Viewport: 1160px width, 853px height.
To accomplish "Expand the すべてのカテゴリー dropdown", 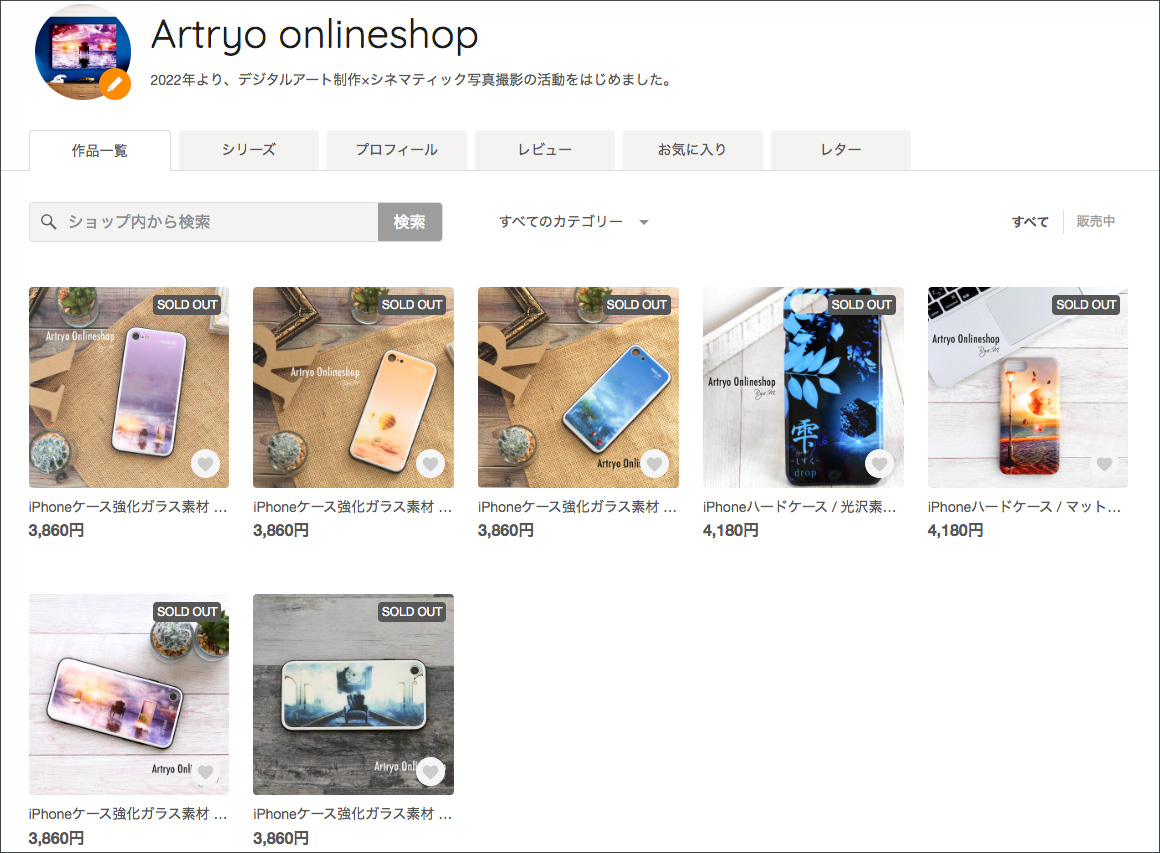I will coord(574,222).
